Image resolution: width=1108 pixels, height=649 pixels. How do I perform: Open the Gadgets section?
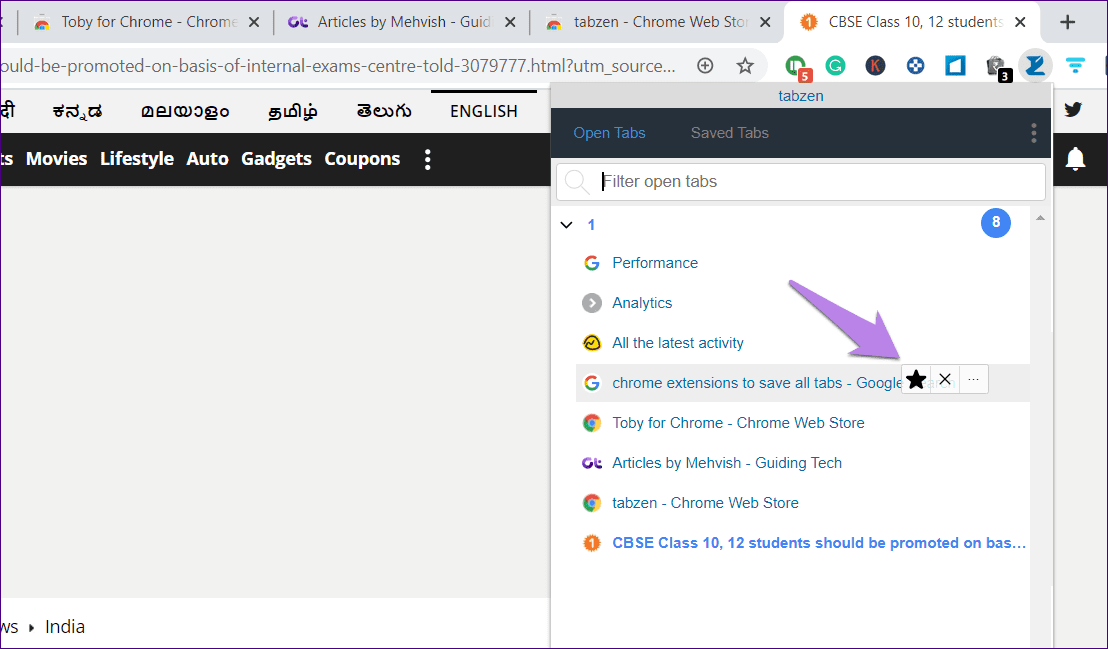(276, 159)
